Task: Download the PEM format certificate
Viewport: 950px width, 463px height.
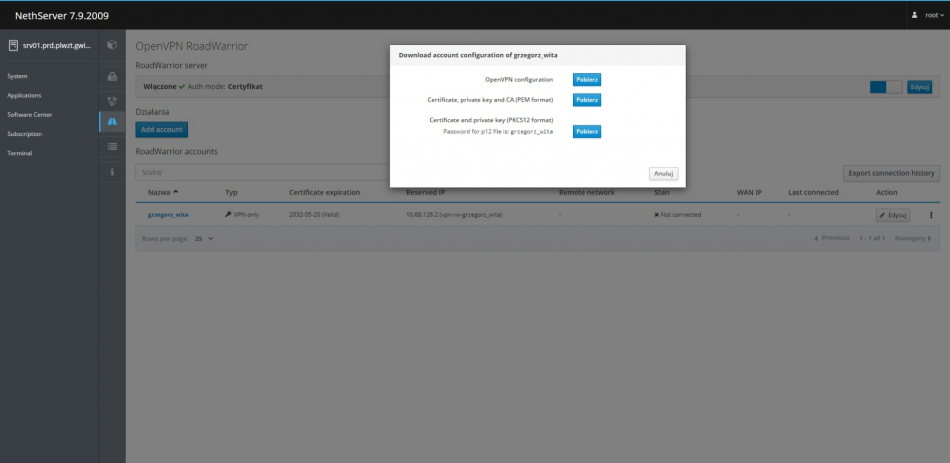Action: [586, 100]
